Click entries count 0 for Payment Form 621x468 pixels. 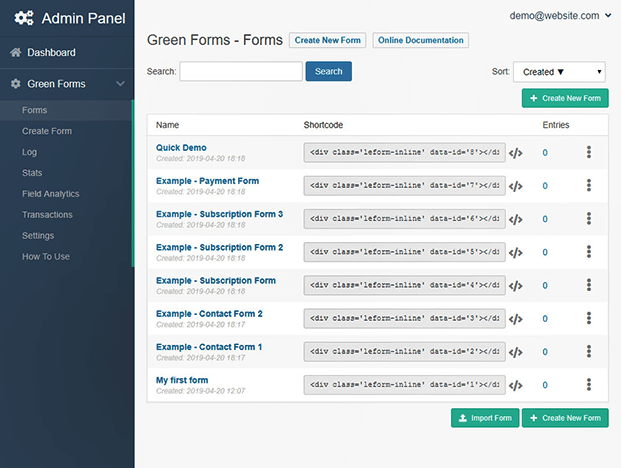tap(545, 186)
